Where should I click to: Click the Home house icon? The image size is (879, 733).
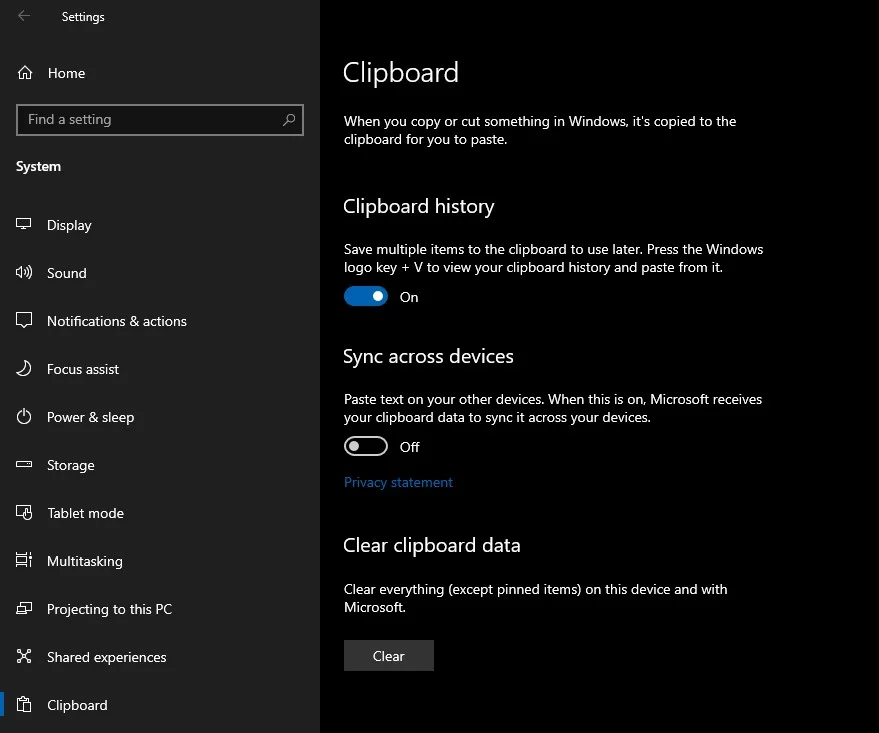click(x=25, y=73)
